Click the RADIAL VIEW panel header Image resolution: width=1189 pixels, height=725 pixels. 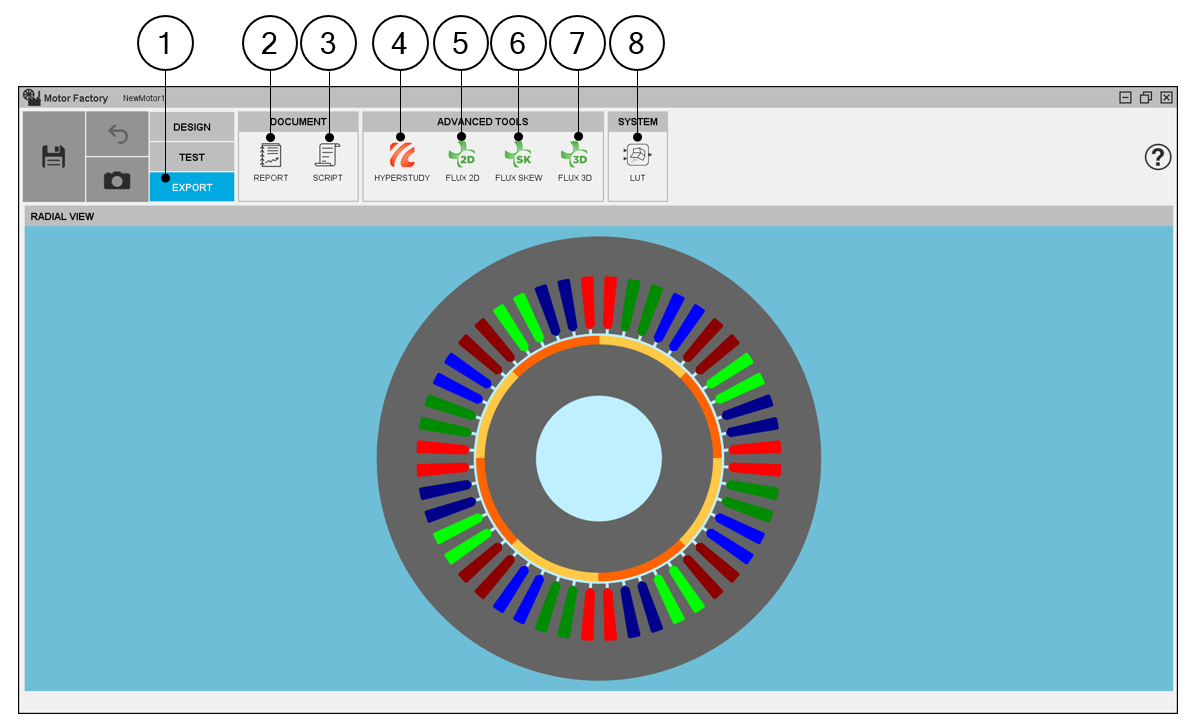598,216
